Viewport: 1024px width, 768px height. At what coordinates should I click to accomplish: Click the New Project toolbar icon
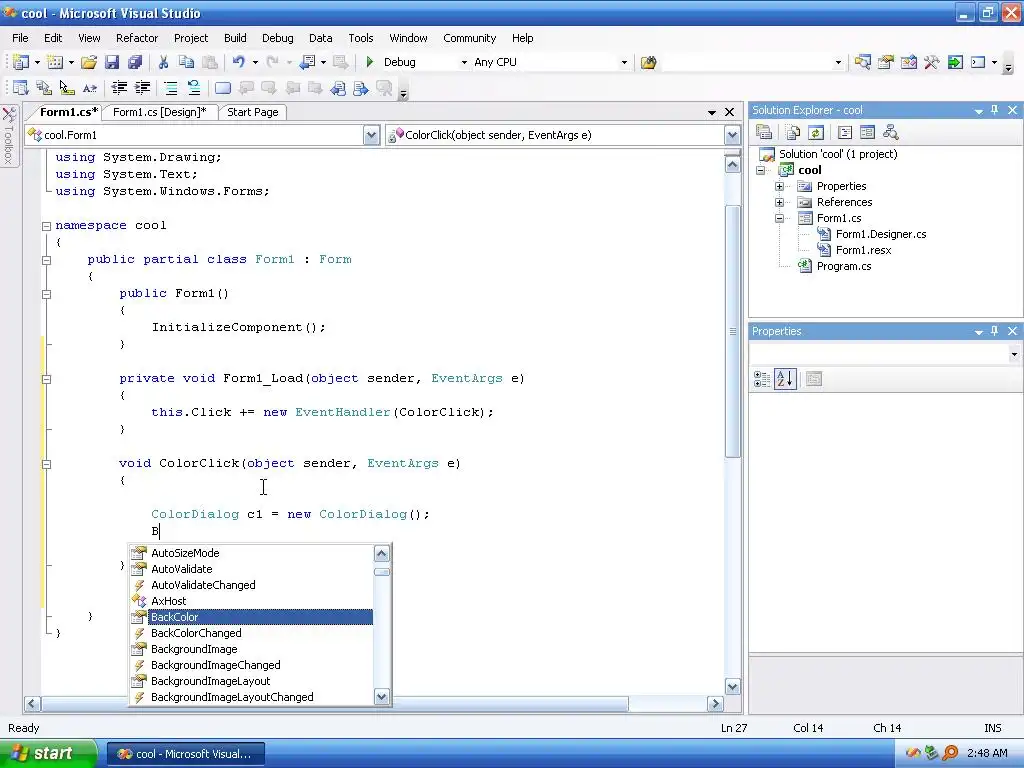click(20, 62)
